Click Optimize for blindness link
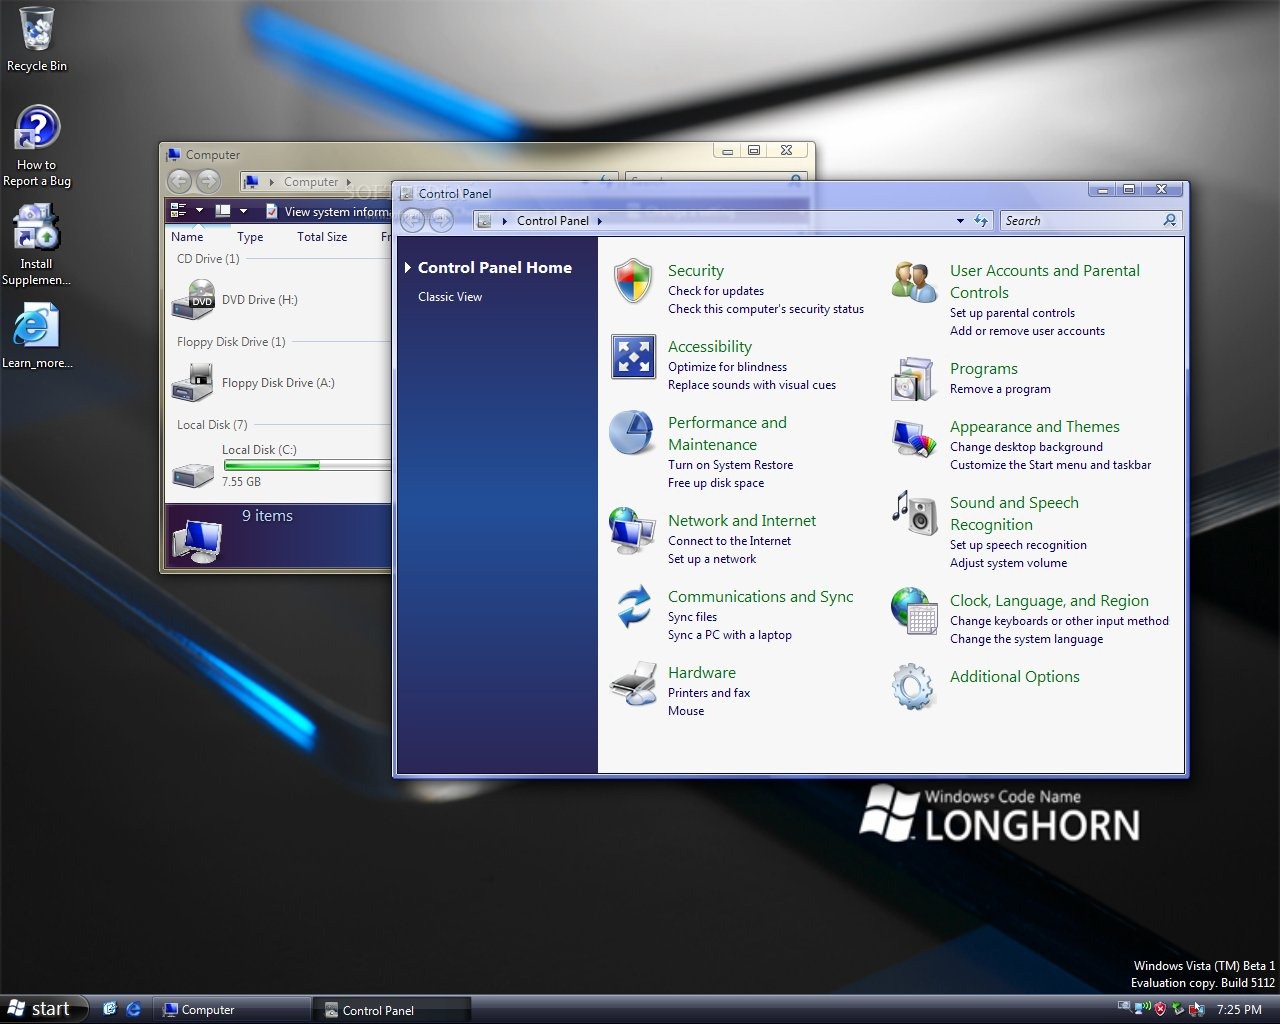1280x1024 pixels. [x=727, y=367]
